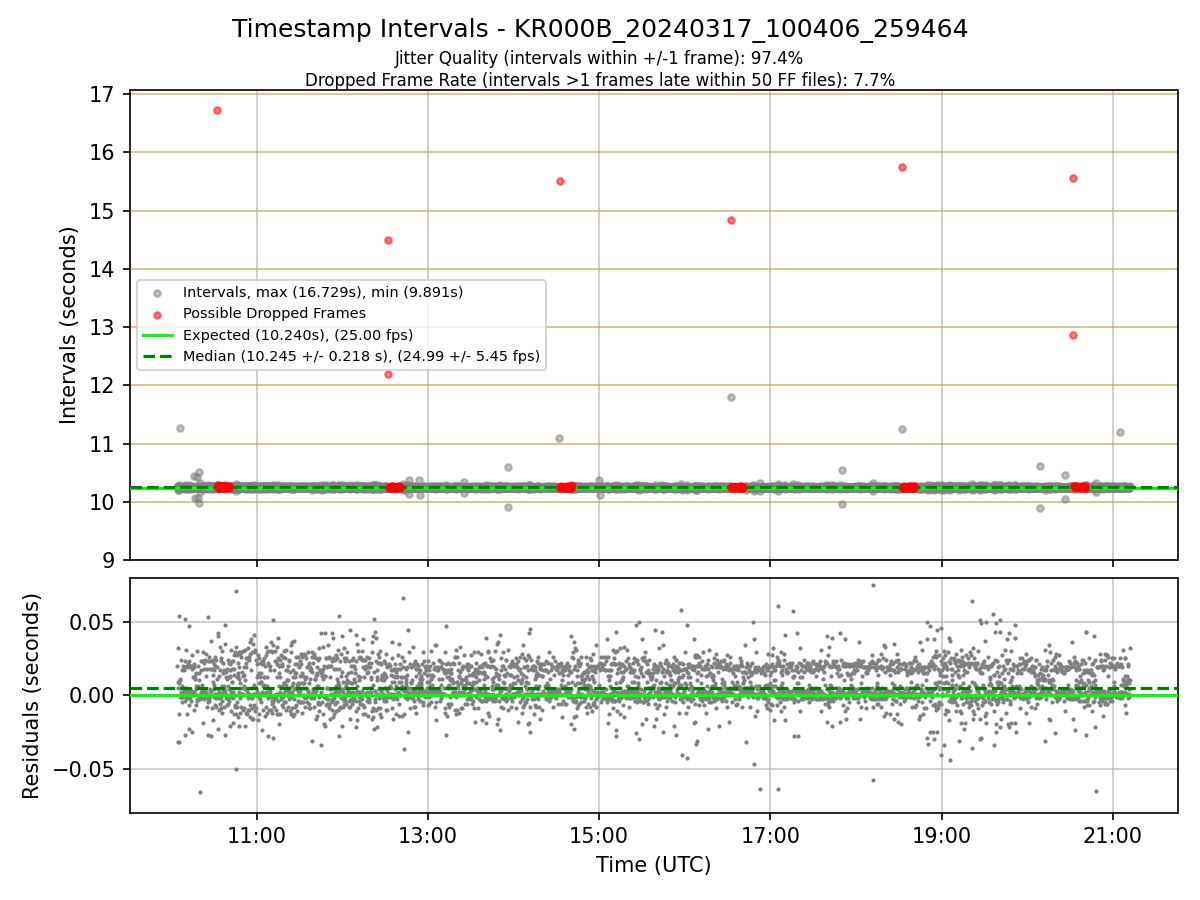This screenshot has width=1200, height=900.
Task: Click the x-axis tick label '11:00'
Action: click(257, 837)
